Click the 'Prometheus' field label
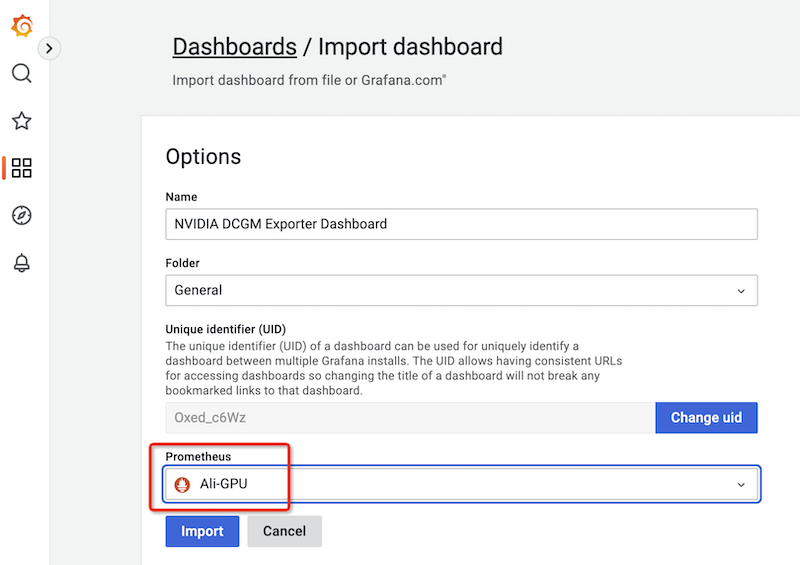This screenshot has width=800, height=565. pyautogui.click(x=198, y=456)
